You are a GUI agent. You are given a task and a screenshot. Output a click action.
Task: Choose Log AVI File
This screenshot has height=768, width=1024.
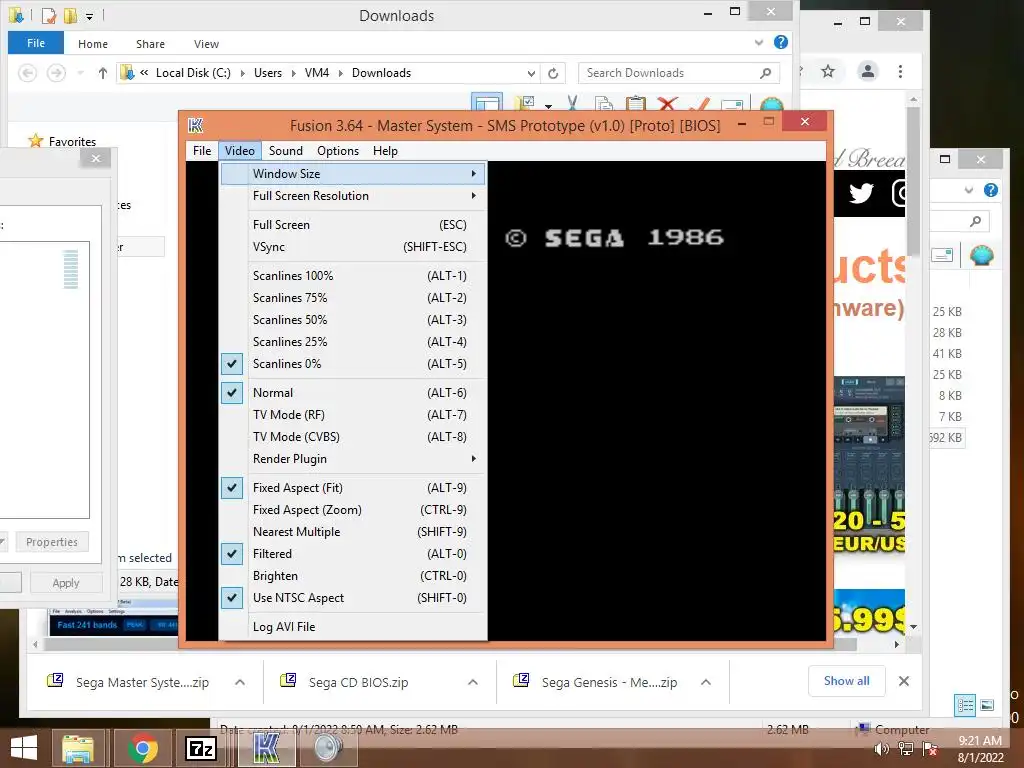(353, 627)
